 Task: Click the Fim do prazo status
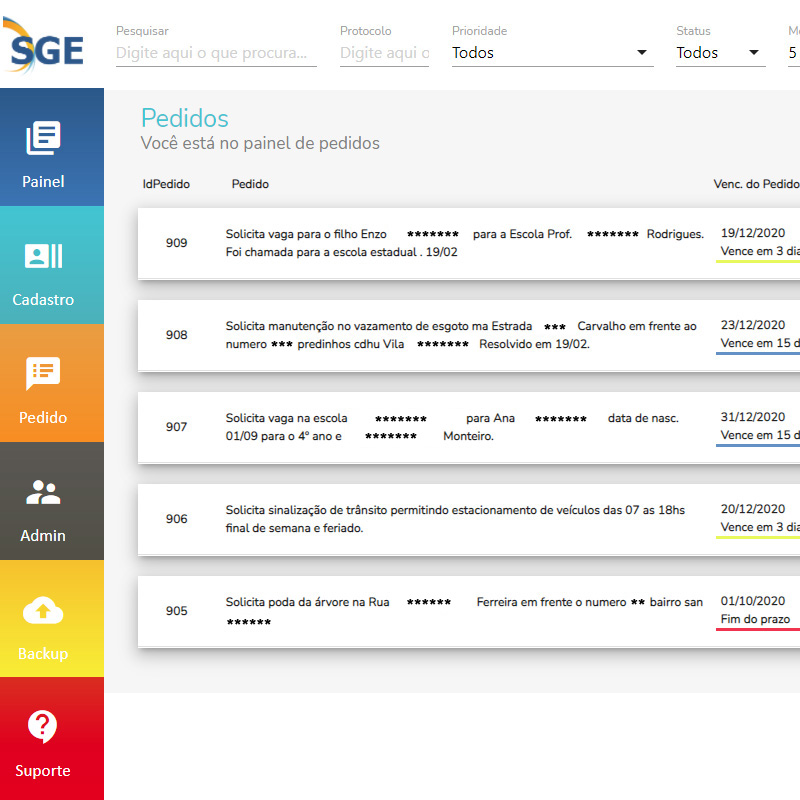[755, 619]
